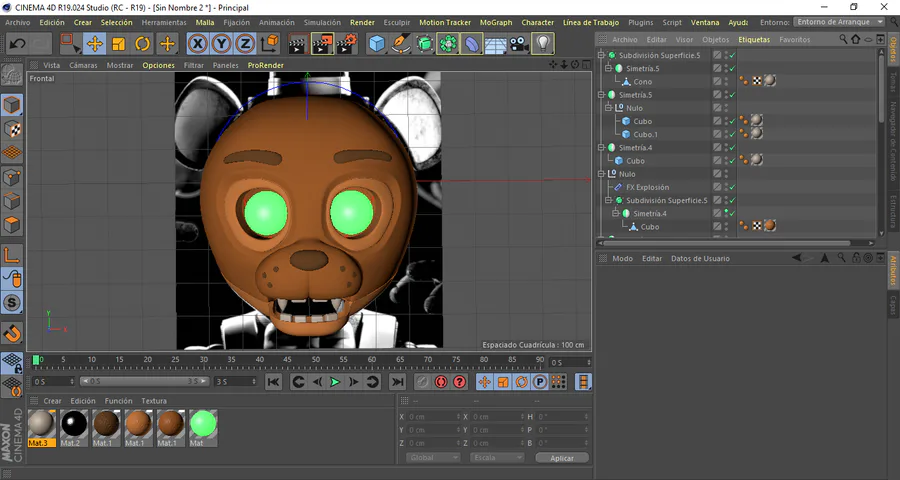
Task: Collapse Nulo group containing FX Explosión
Action: pyautogui.click(x=602, y=174)
